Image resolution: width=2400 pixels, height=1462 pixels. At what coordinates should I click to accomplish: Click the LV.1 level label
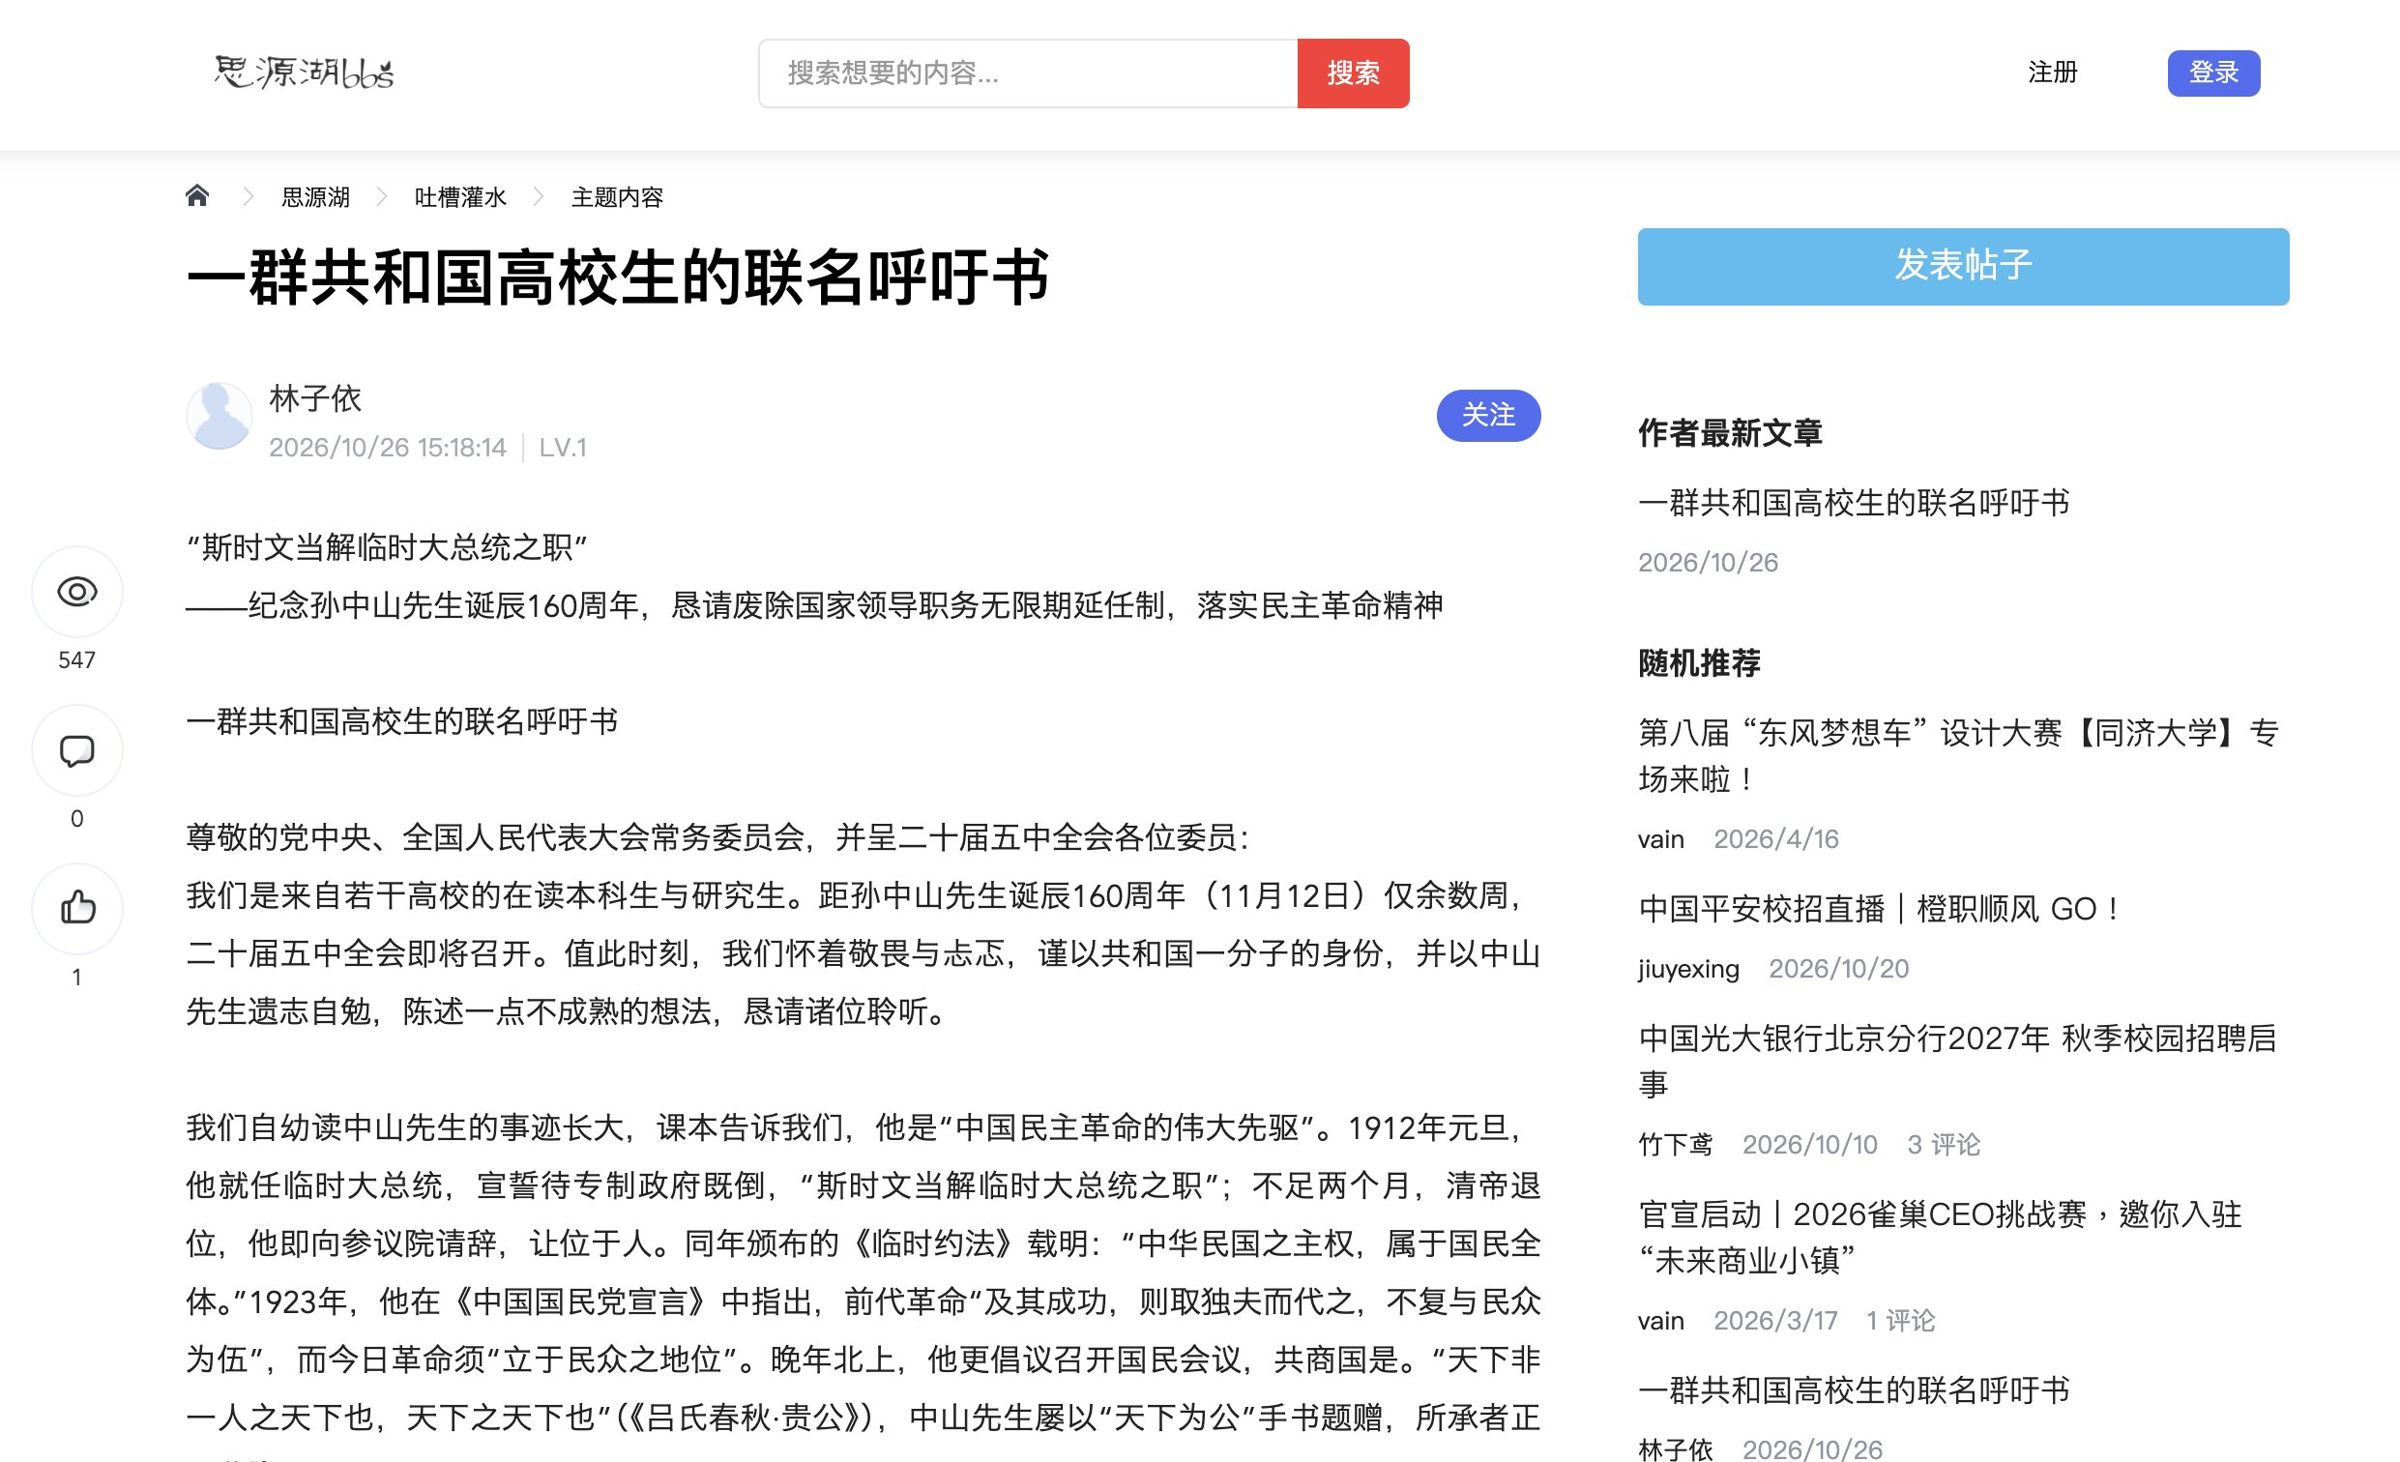(x=563, y=447)
